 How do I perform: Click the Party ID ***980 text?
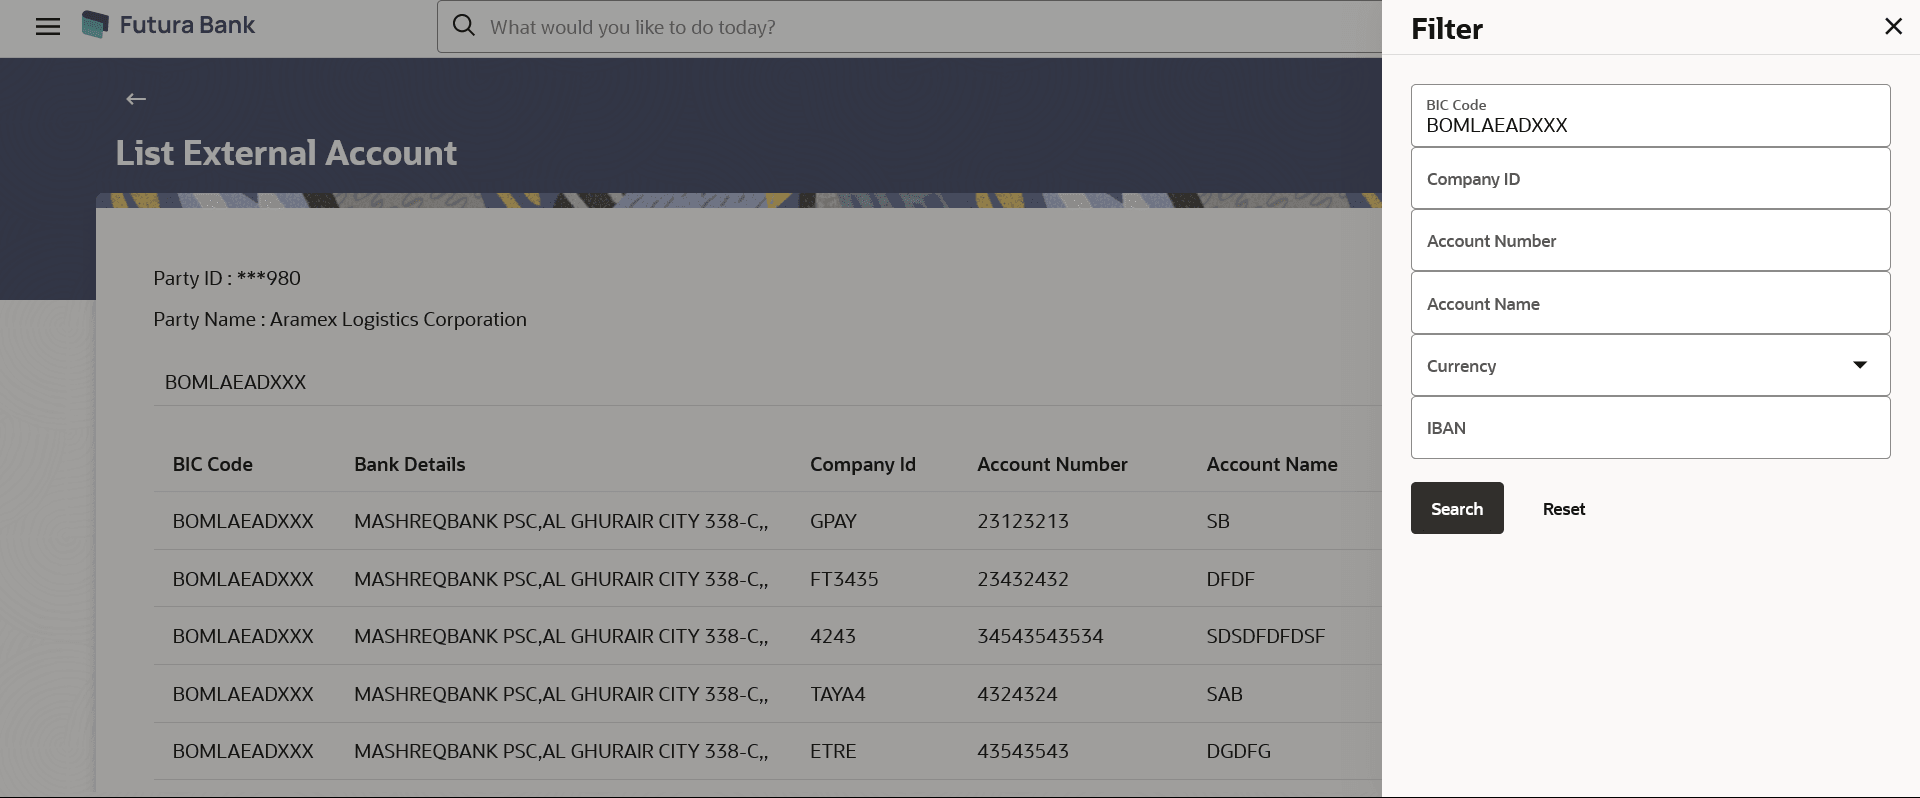tap(227, 278)
